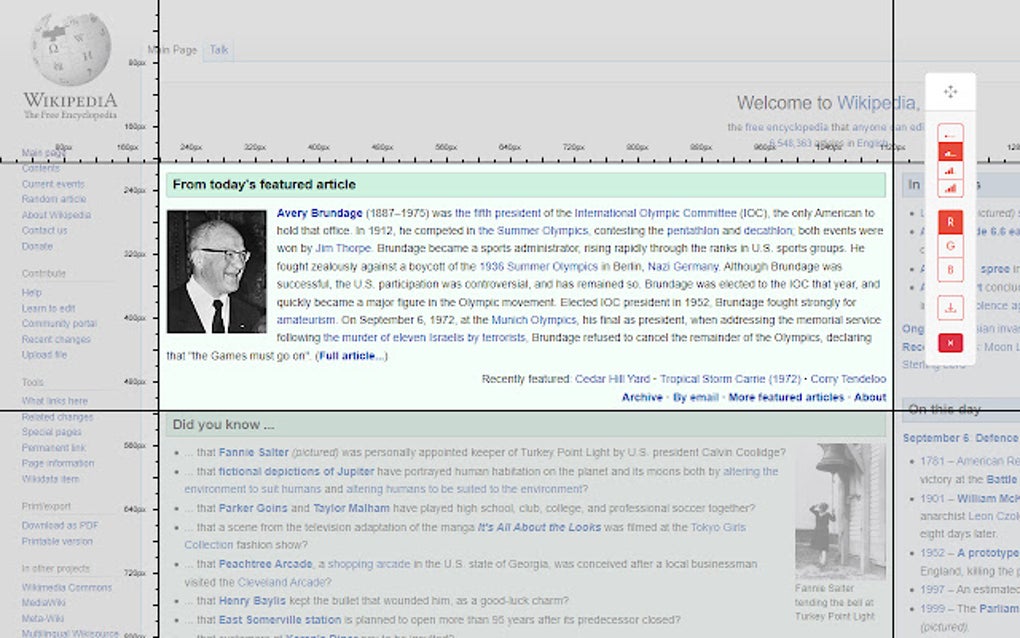Follow the amateurism link

tap(306, 319)
